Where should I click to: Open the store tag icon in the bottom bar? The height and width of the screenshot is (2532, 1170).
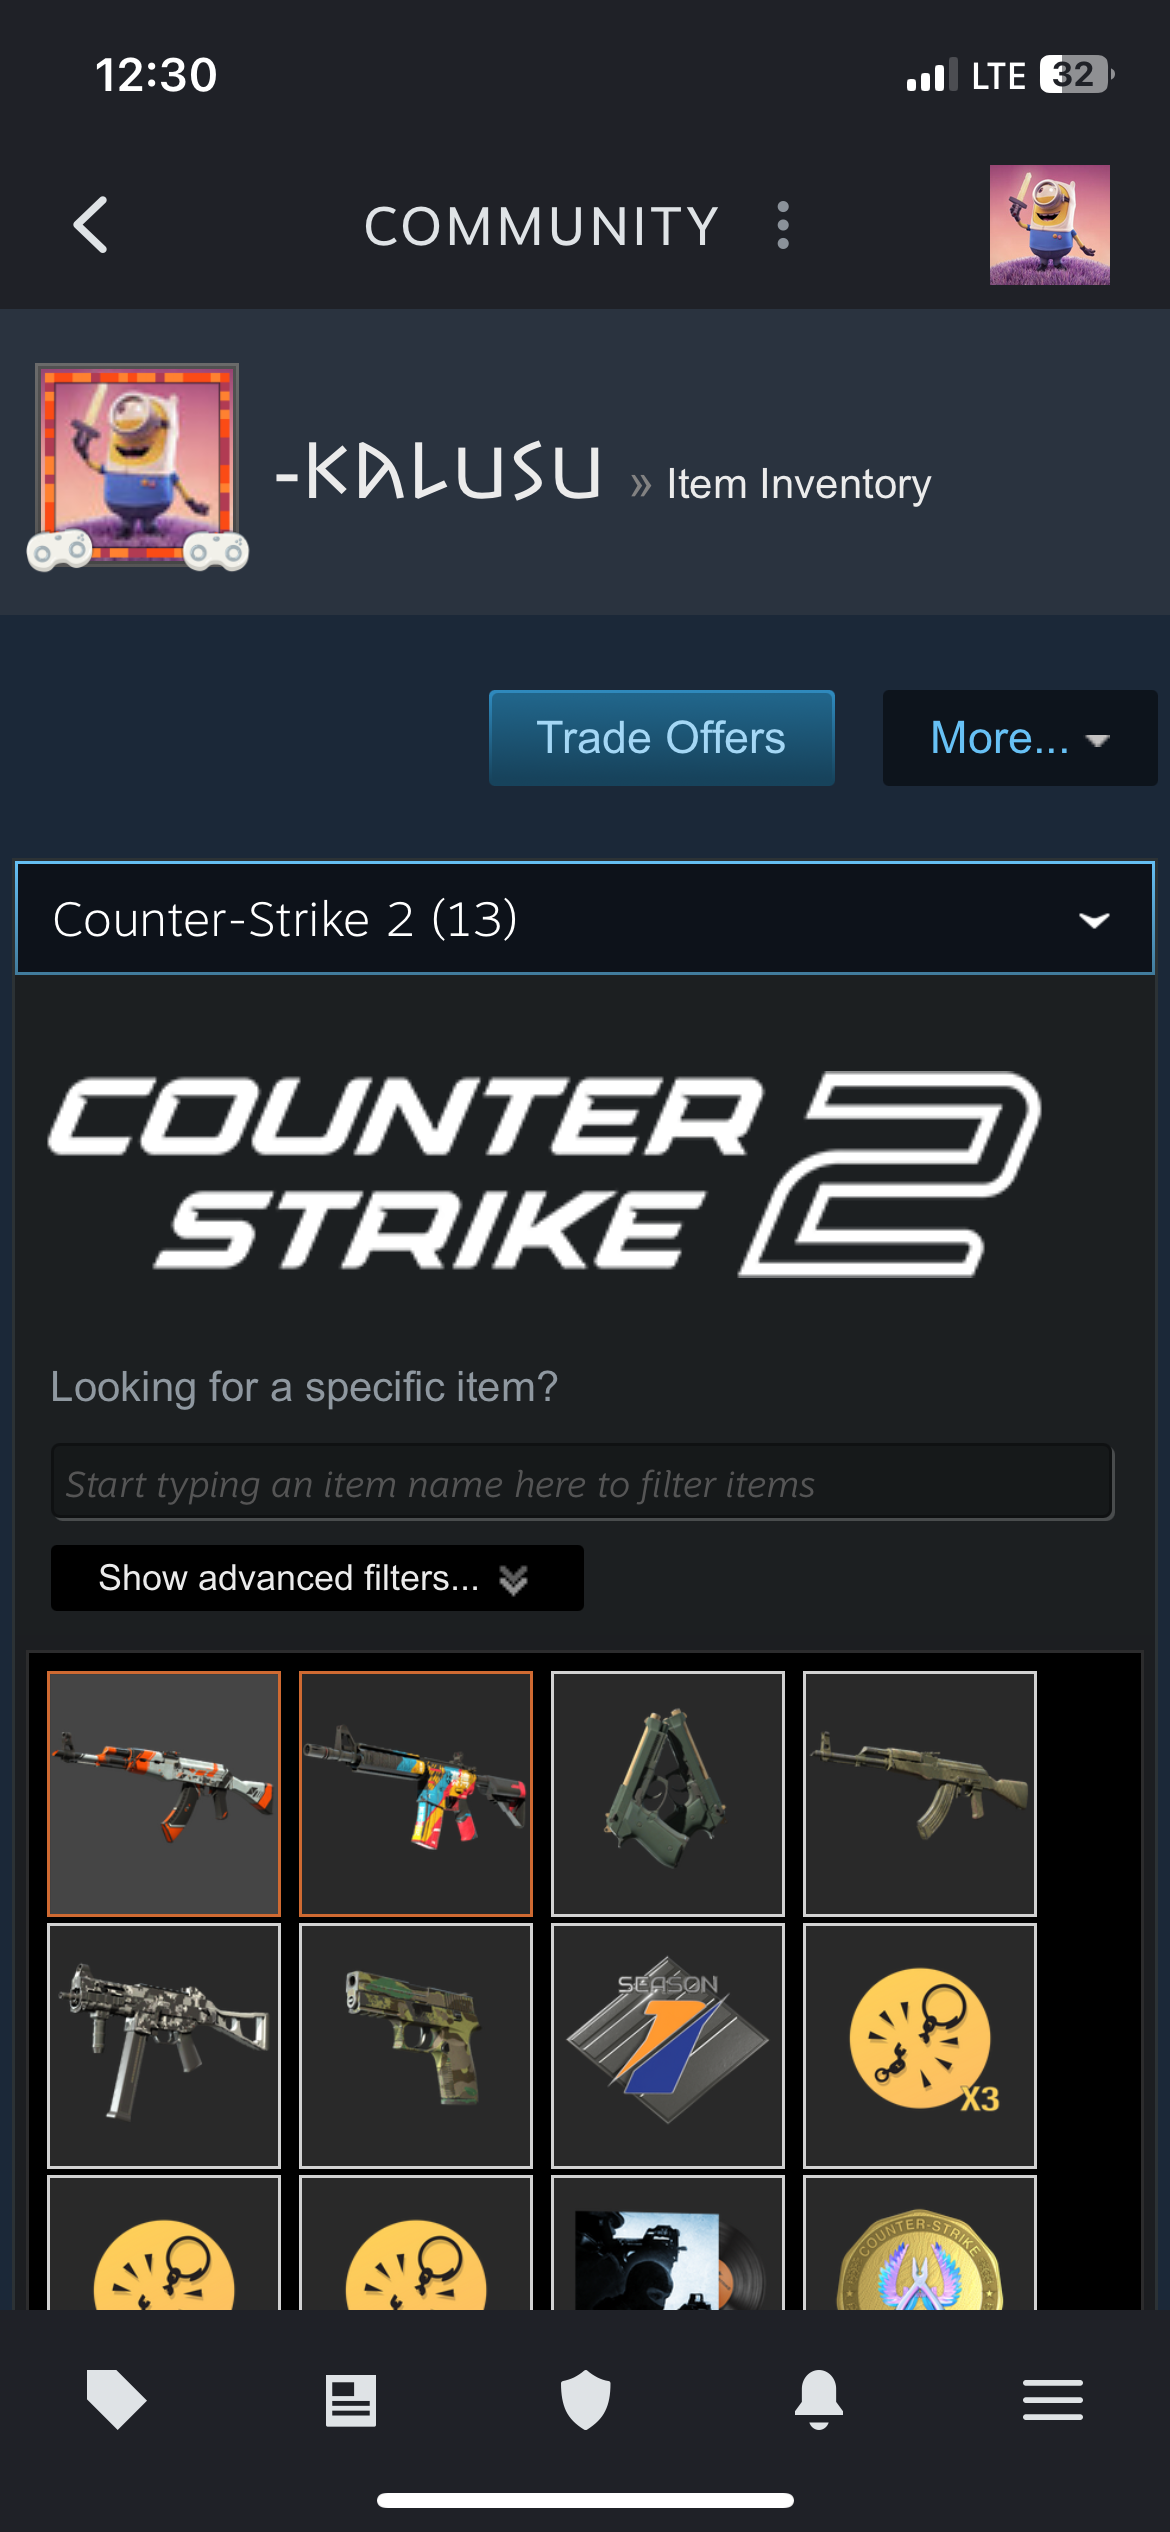[x=116, y=2399]
